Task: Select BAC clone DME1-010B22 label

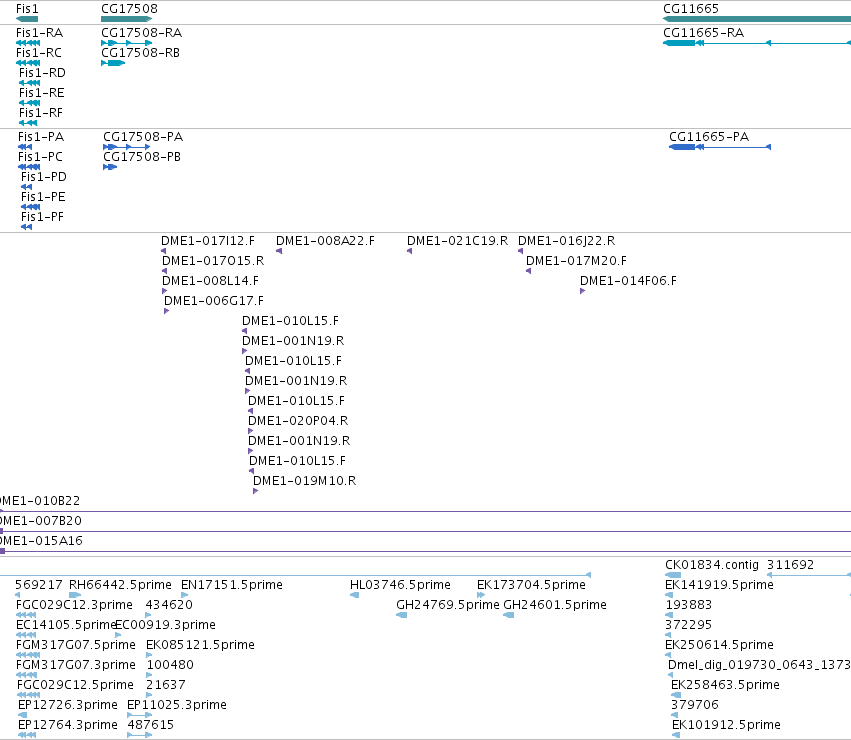Action: (40, 501)
